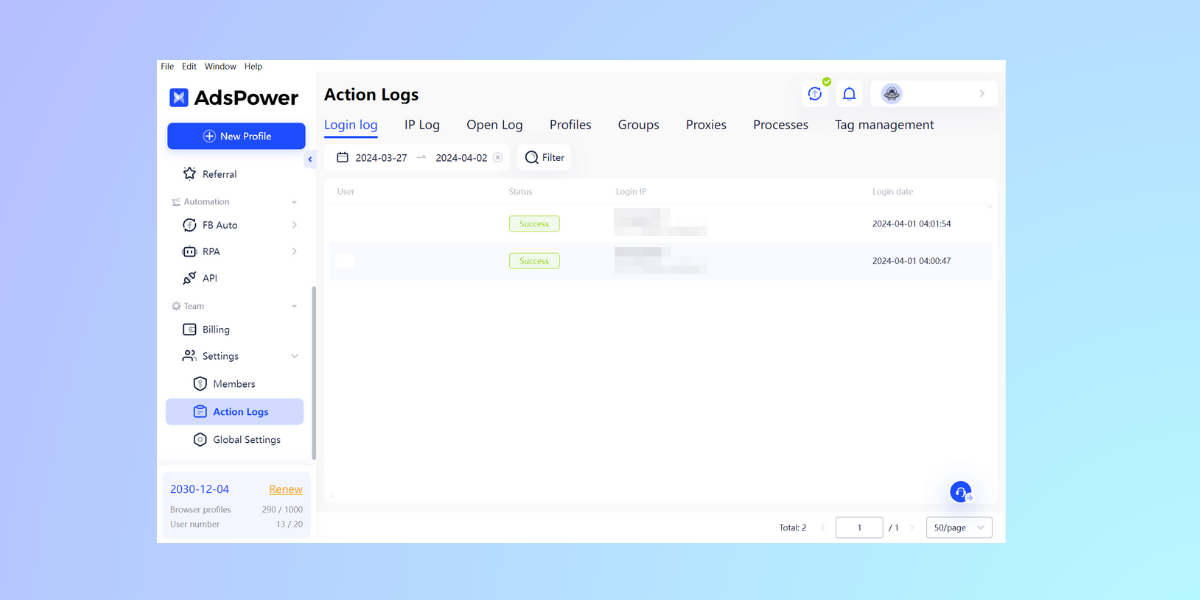
Task: Open the notifications bell
Action: [849, 93]
